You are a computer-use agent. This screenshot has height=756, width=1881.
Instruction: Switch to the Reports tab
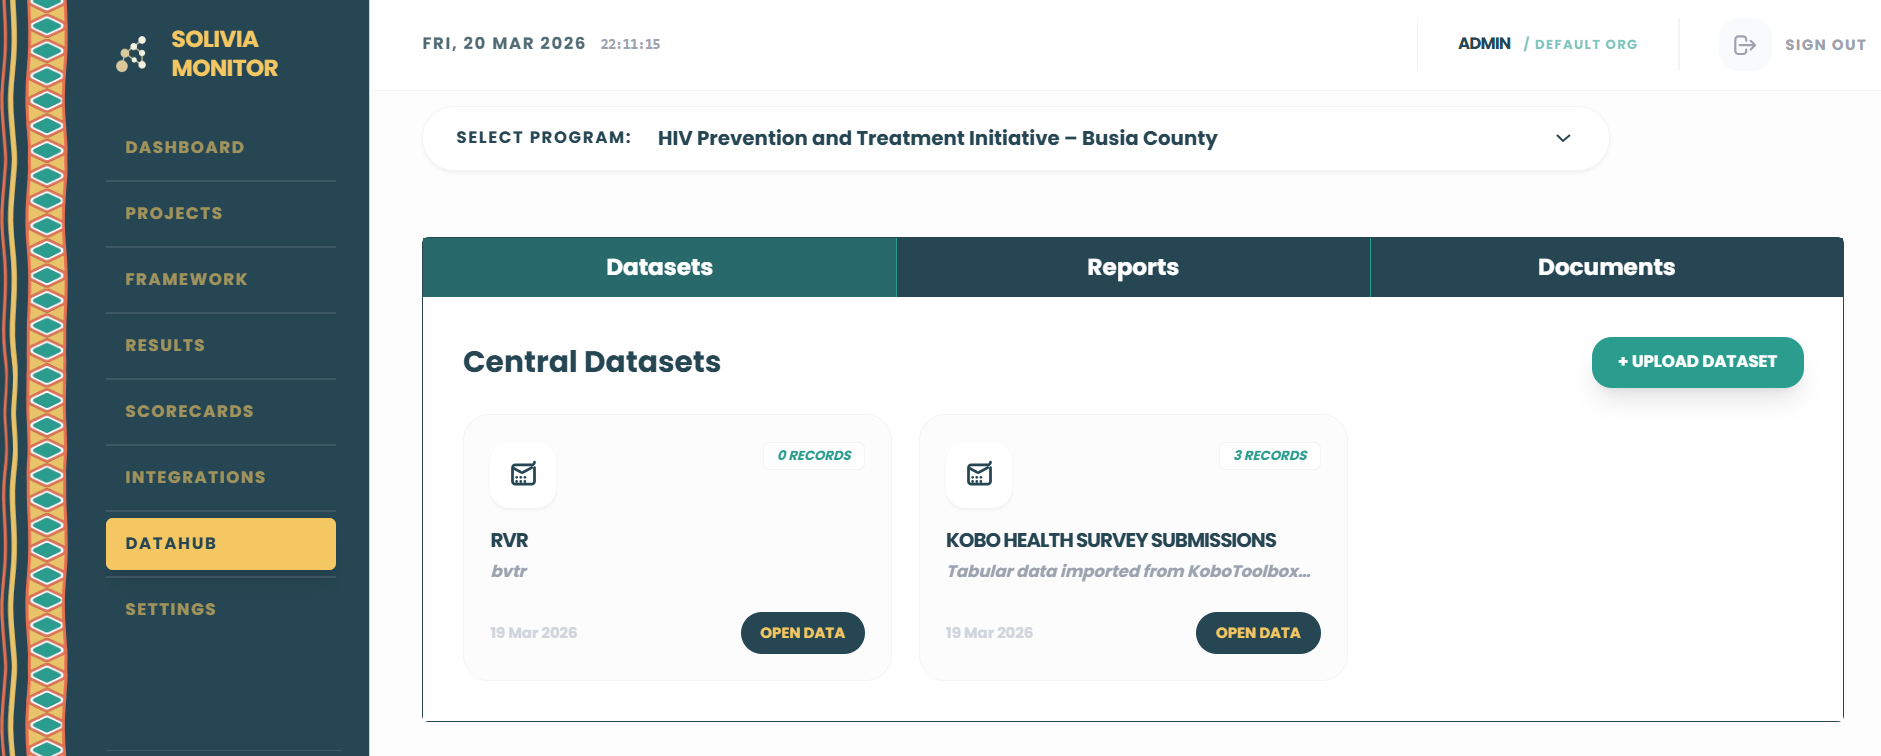pos(1133,267)
